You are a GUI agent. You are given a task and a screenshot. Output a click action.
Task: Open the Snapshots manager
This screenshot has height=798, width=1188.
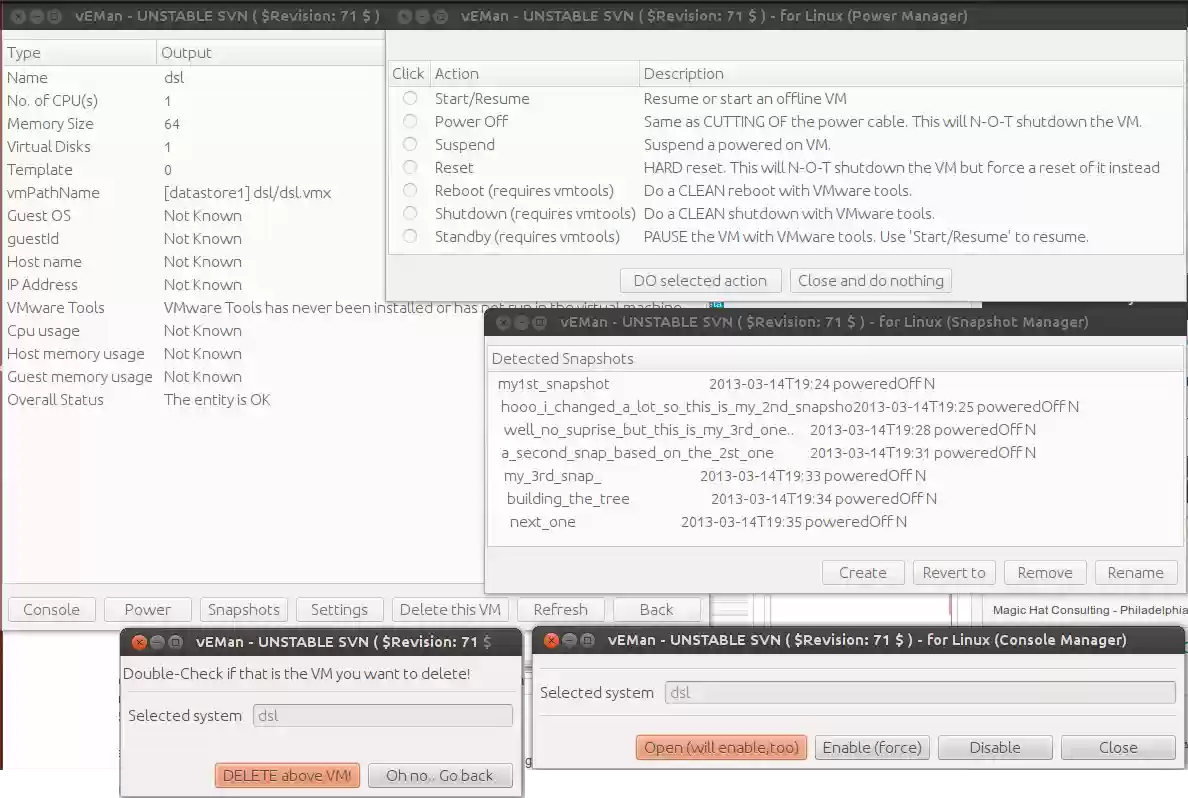(243, 609)
